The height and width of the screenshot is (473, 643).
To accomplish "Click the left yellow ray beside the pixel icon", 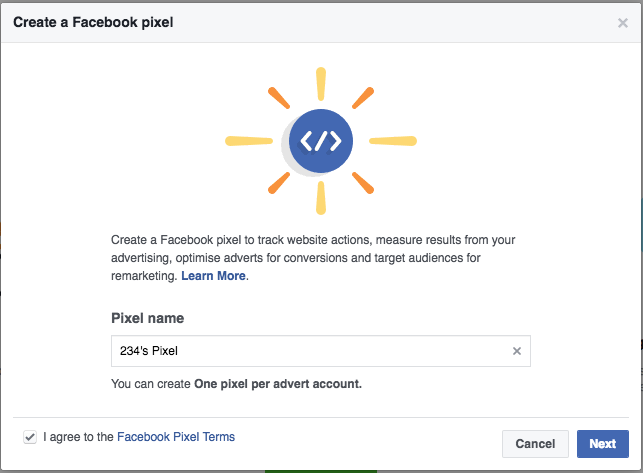I will (x=249, y=141).
